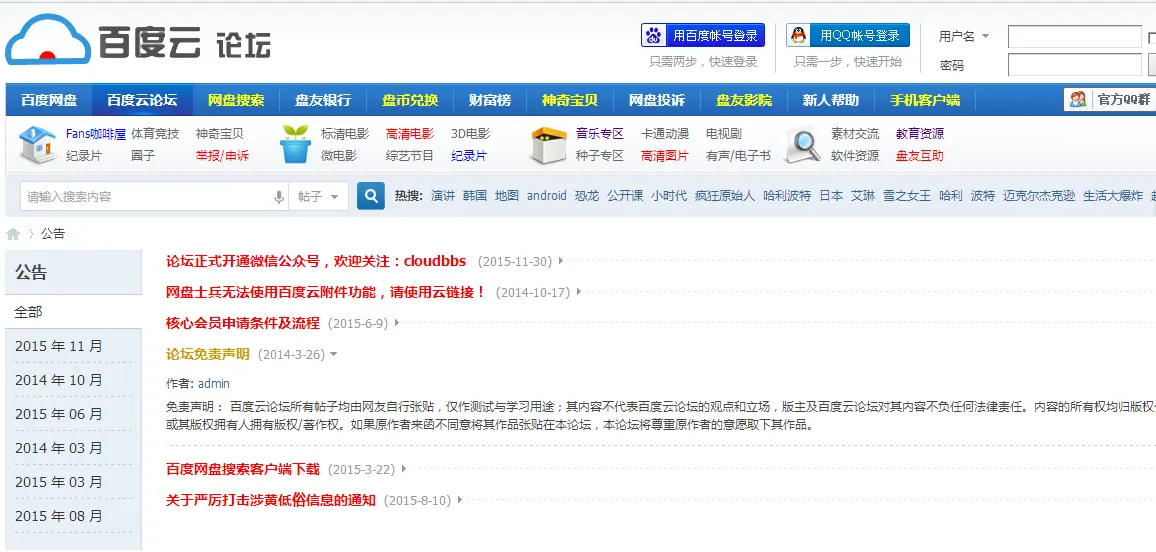Collapse the 论坛免责声明 announcement arrow
Screen dimensions: 1156x552
coord(333,354)
